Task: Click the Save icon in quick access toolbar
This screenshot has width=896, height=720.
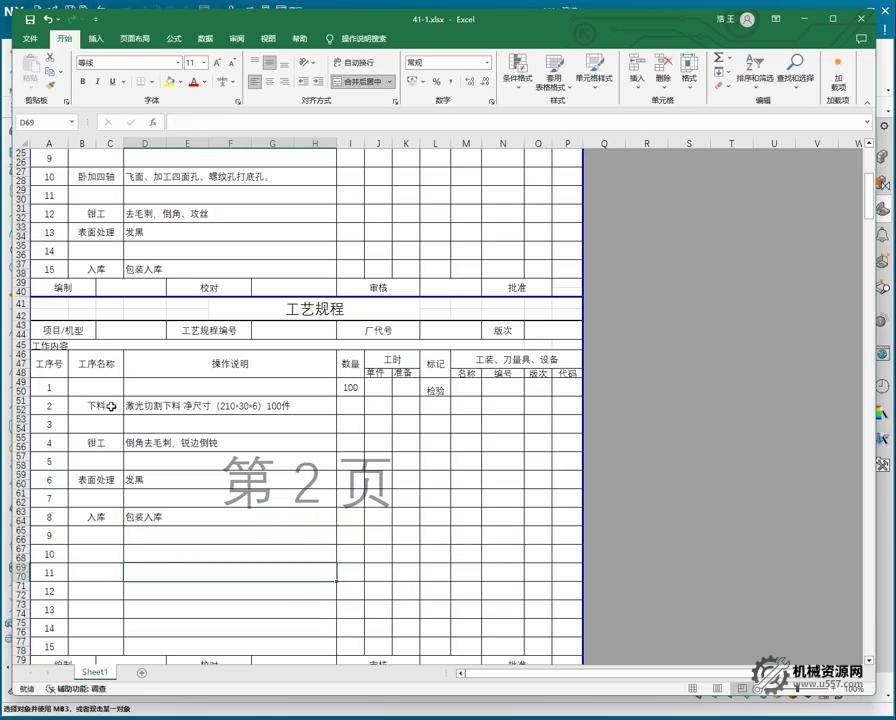Action: click(x=30, y=19)
